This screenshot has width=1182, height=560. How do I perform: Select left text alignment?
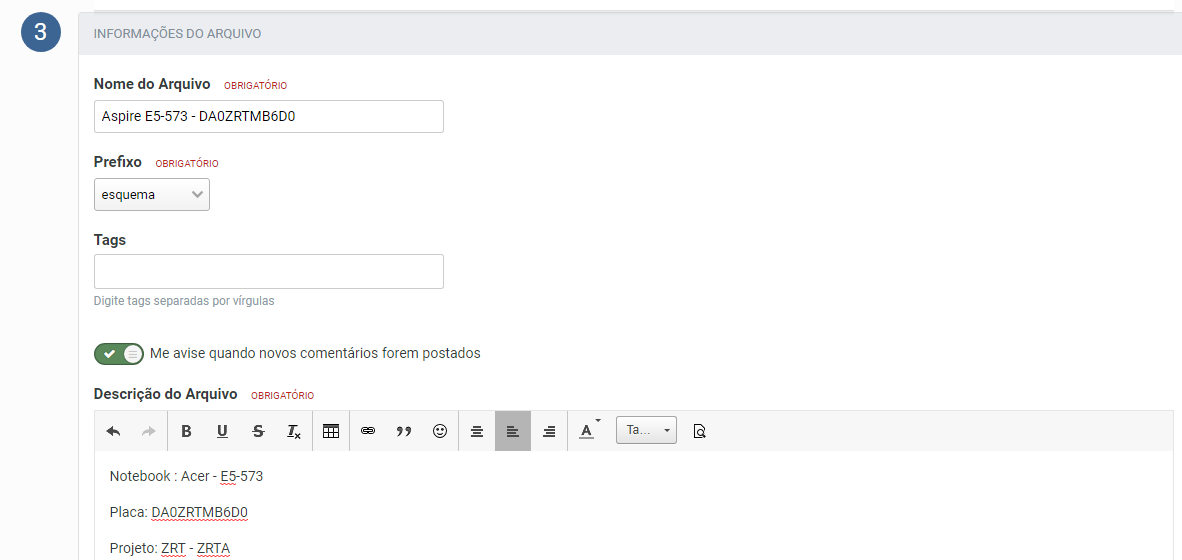click(x=513, y=431)
